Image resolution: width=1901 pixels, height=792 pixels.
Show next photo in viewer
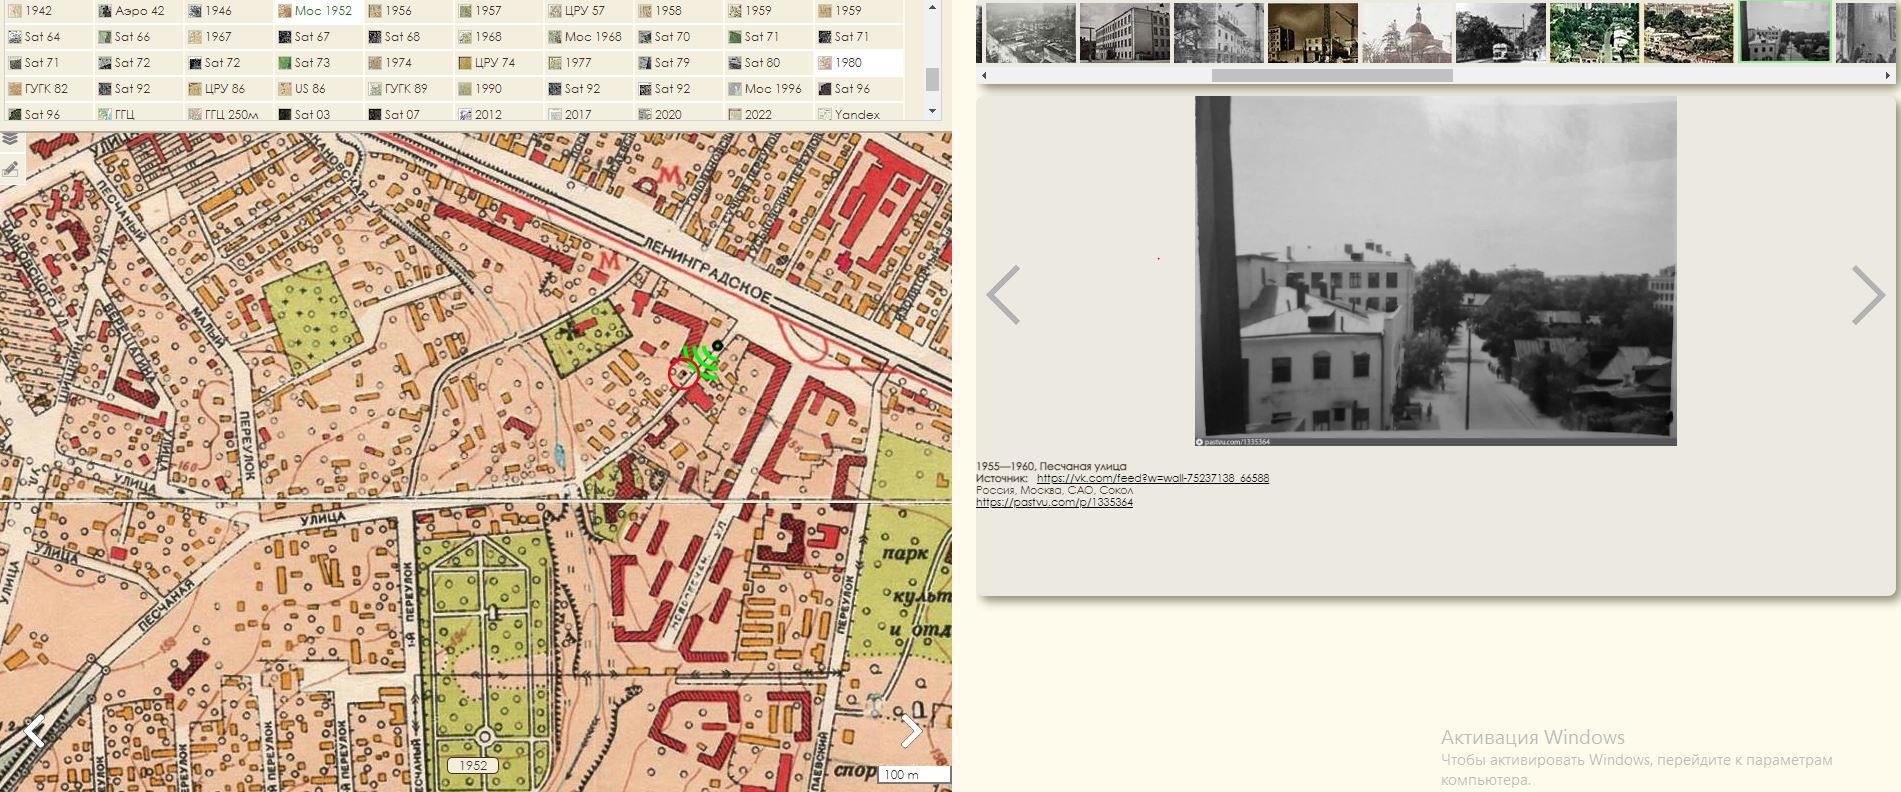pos(1866,295)
